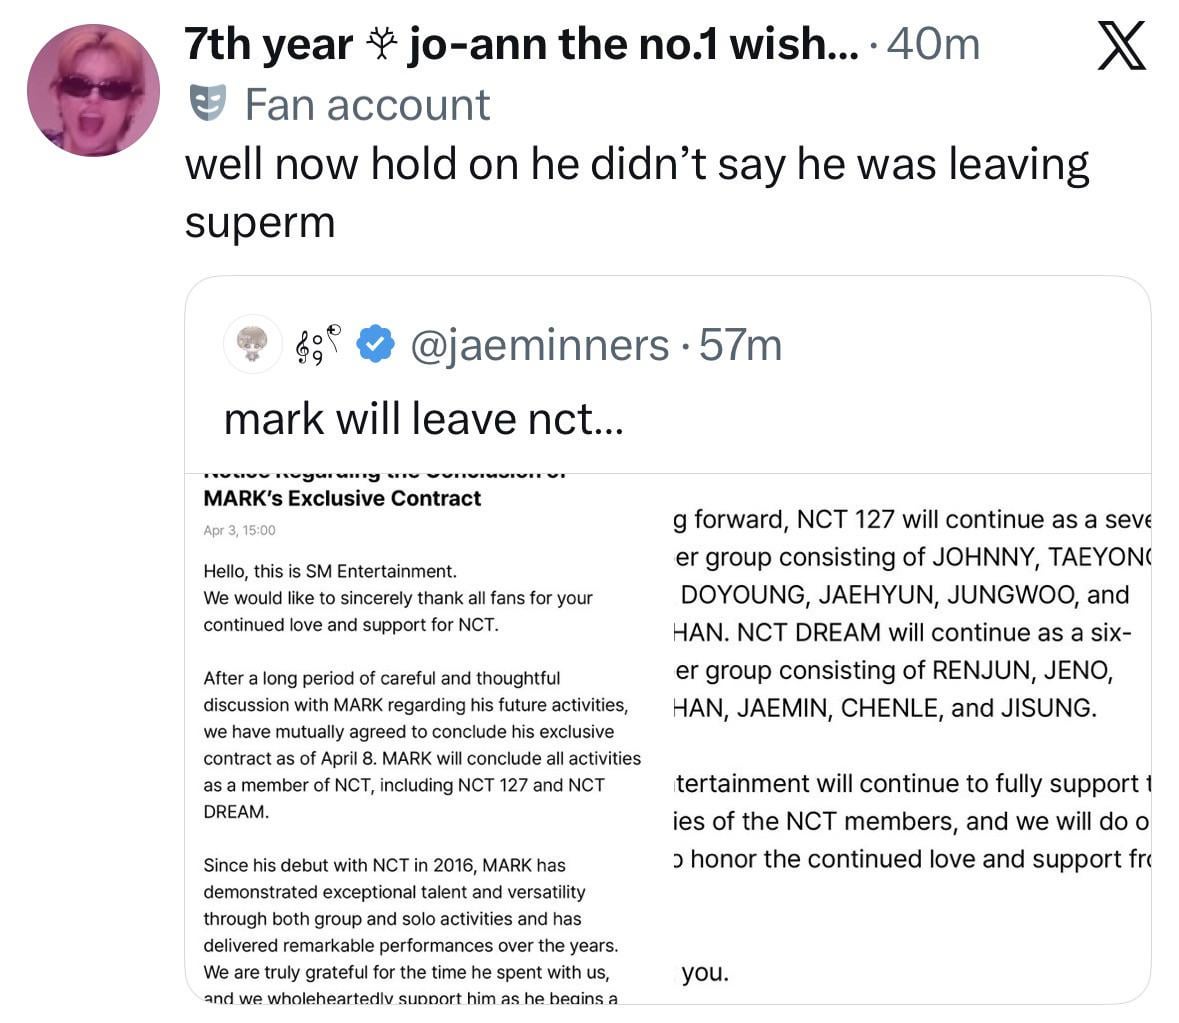1179x1023 pixels.
Task: Open quoted user's small avatar
Action: [252, 345]
